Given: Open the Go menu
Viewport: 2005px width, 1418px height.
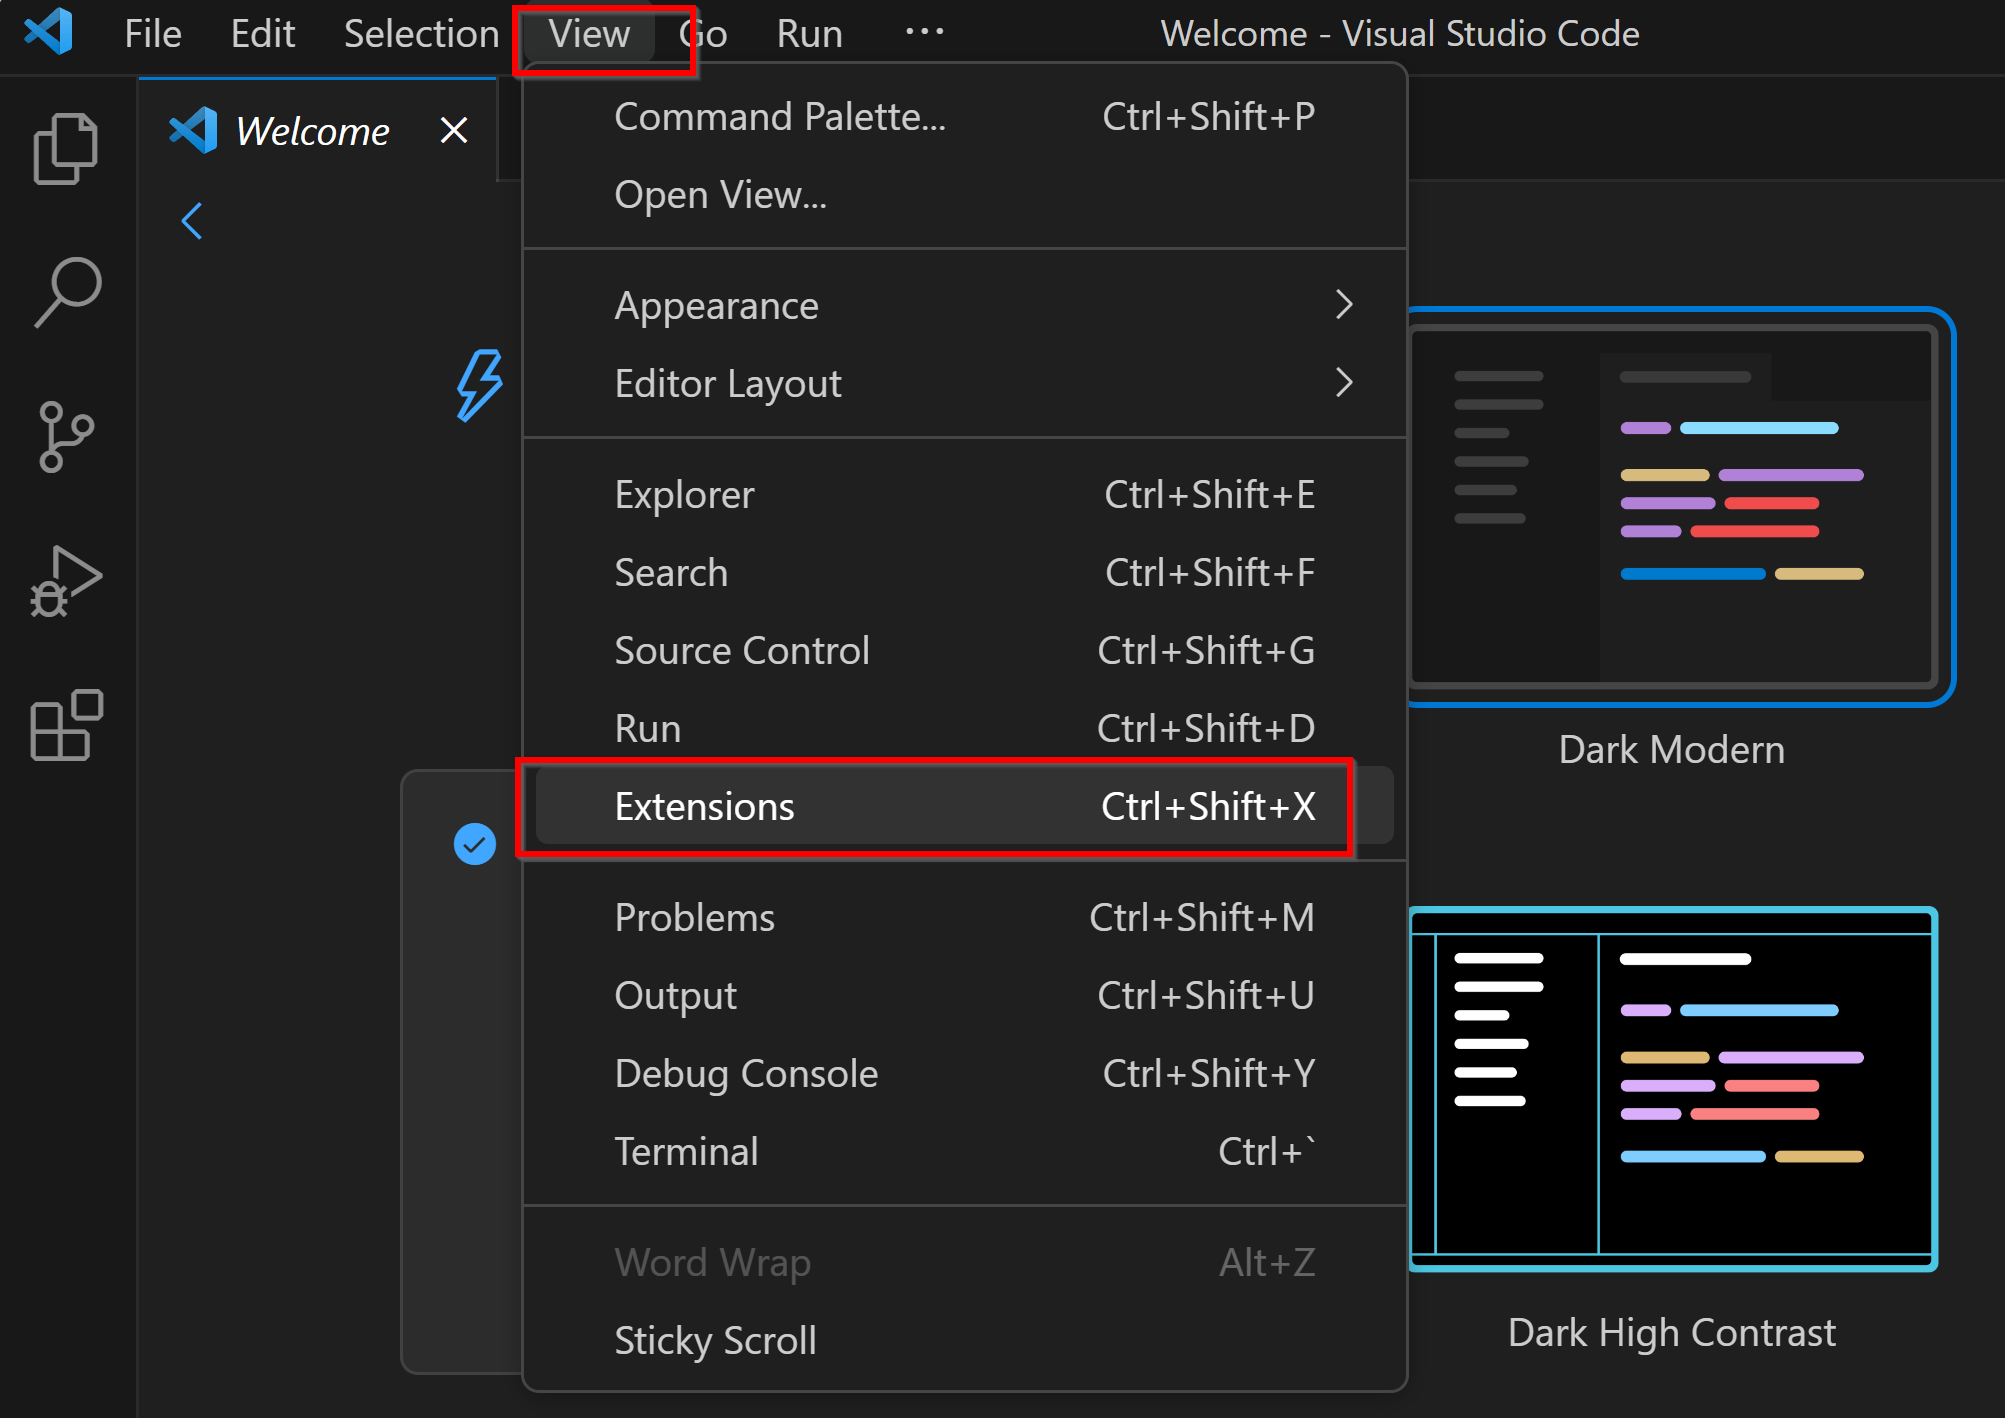Looking at the screenshot, I should coord(703,34).
